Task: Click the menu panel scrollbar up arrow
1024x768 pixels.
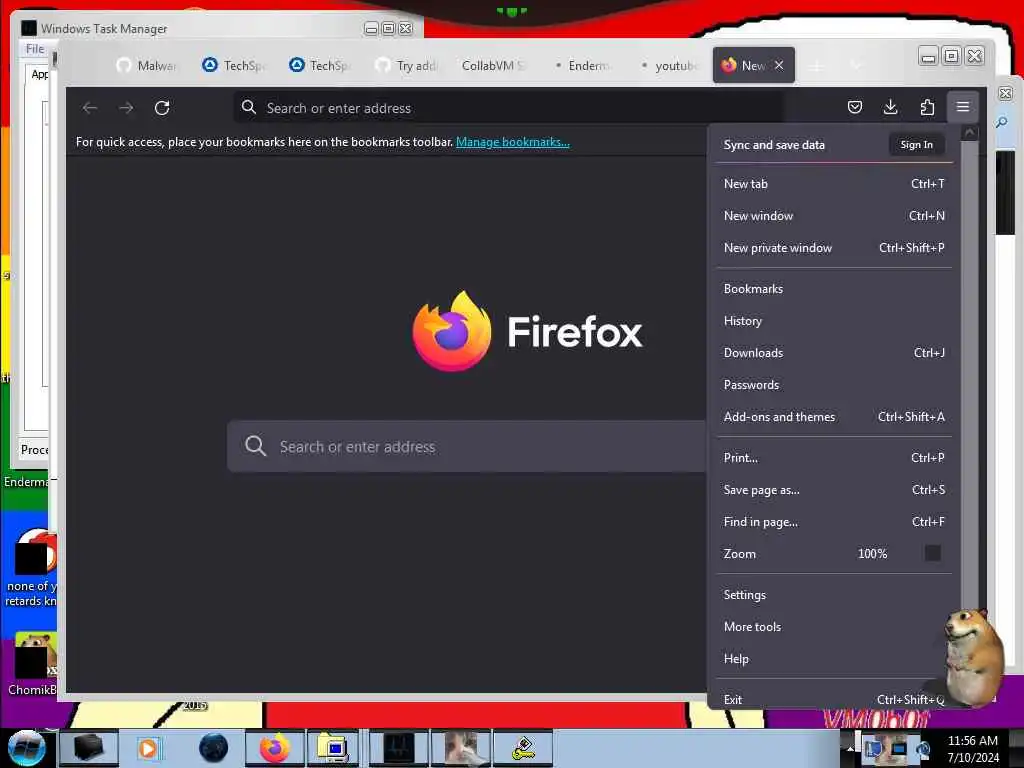Action: [970, 133]
